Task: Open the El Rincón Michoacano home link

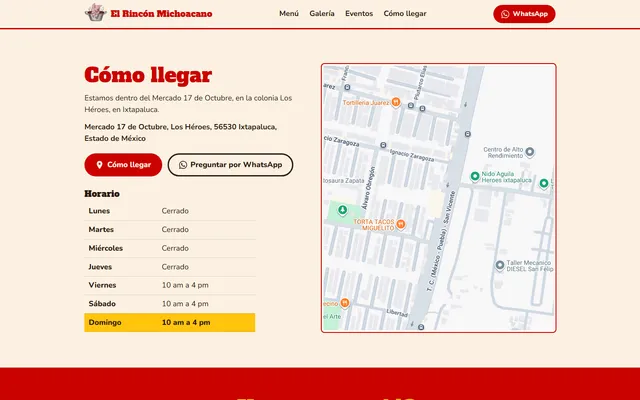Action: (149, 13)
